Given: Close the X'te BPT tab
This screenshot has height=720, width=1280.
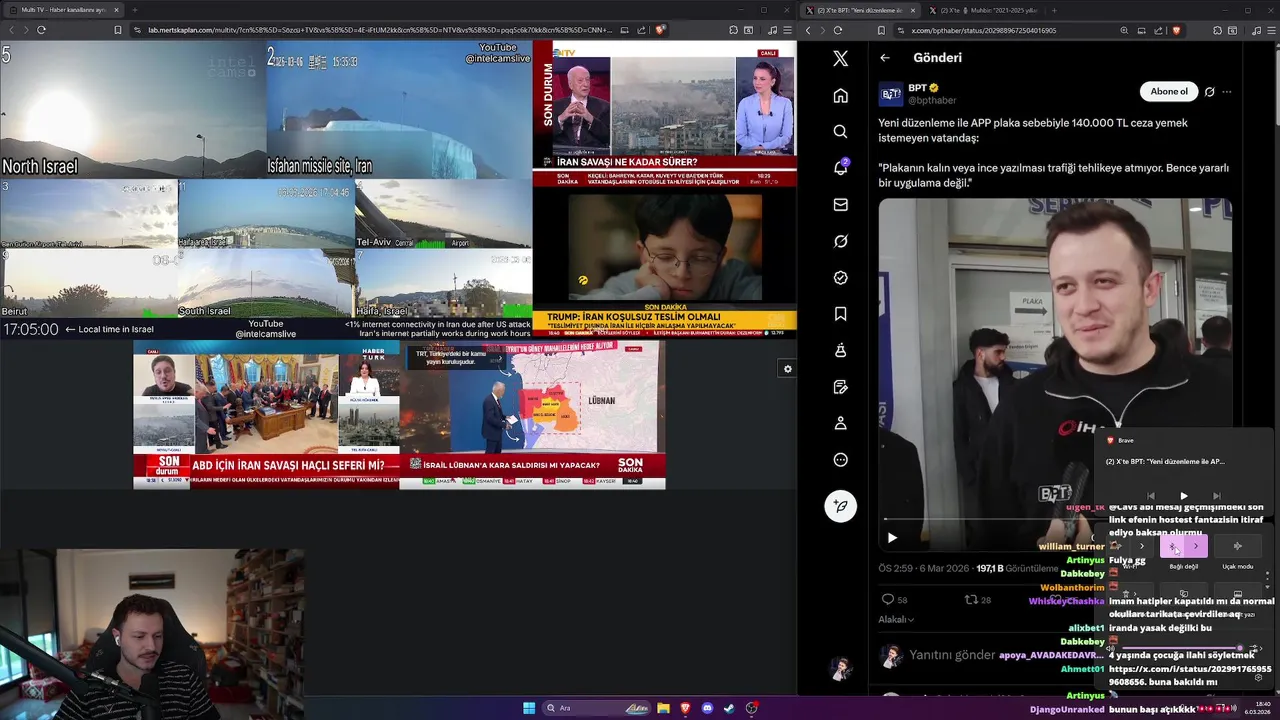Looking at the screenshot, I should 912,10.
